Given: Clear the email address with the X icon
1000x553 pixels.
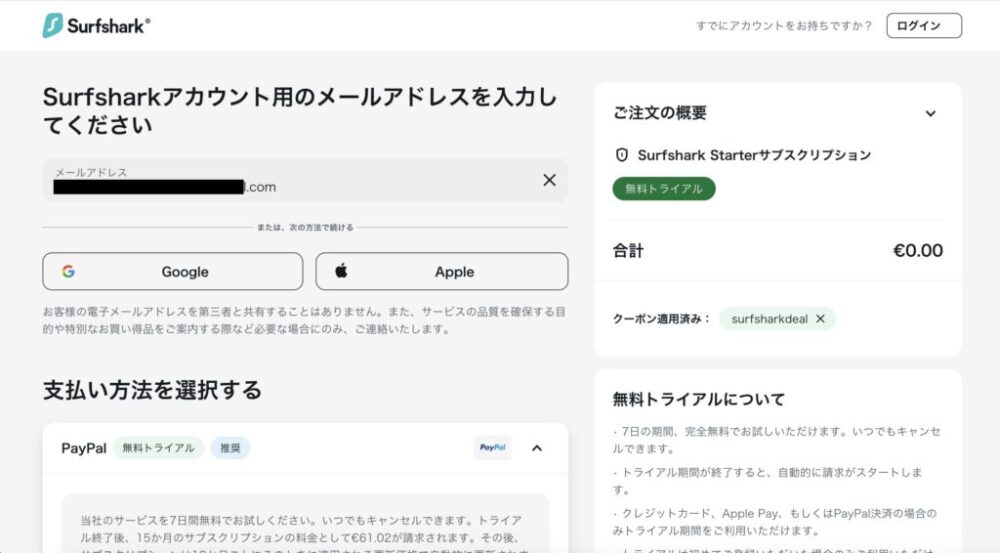Looking at the screenshot, I should [x=549, y=180].
